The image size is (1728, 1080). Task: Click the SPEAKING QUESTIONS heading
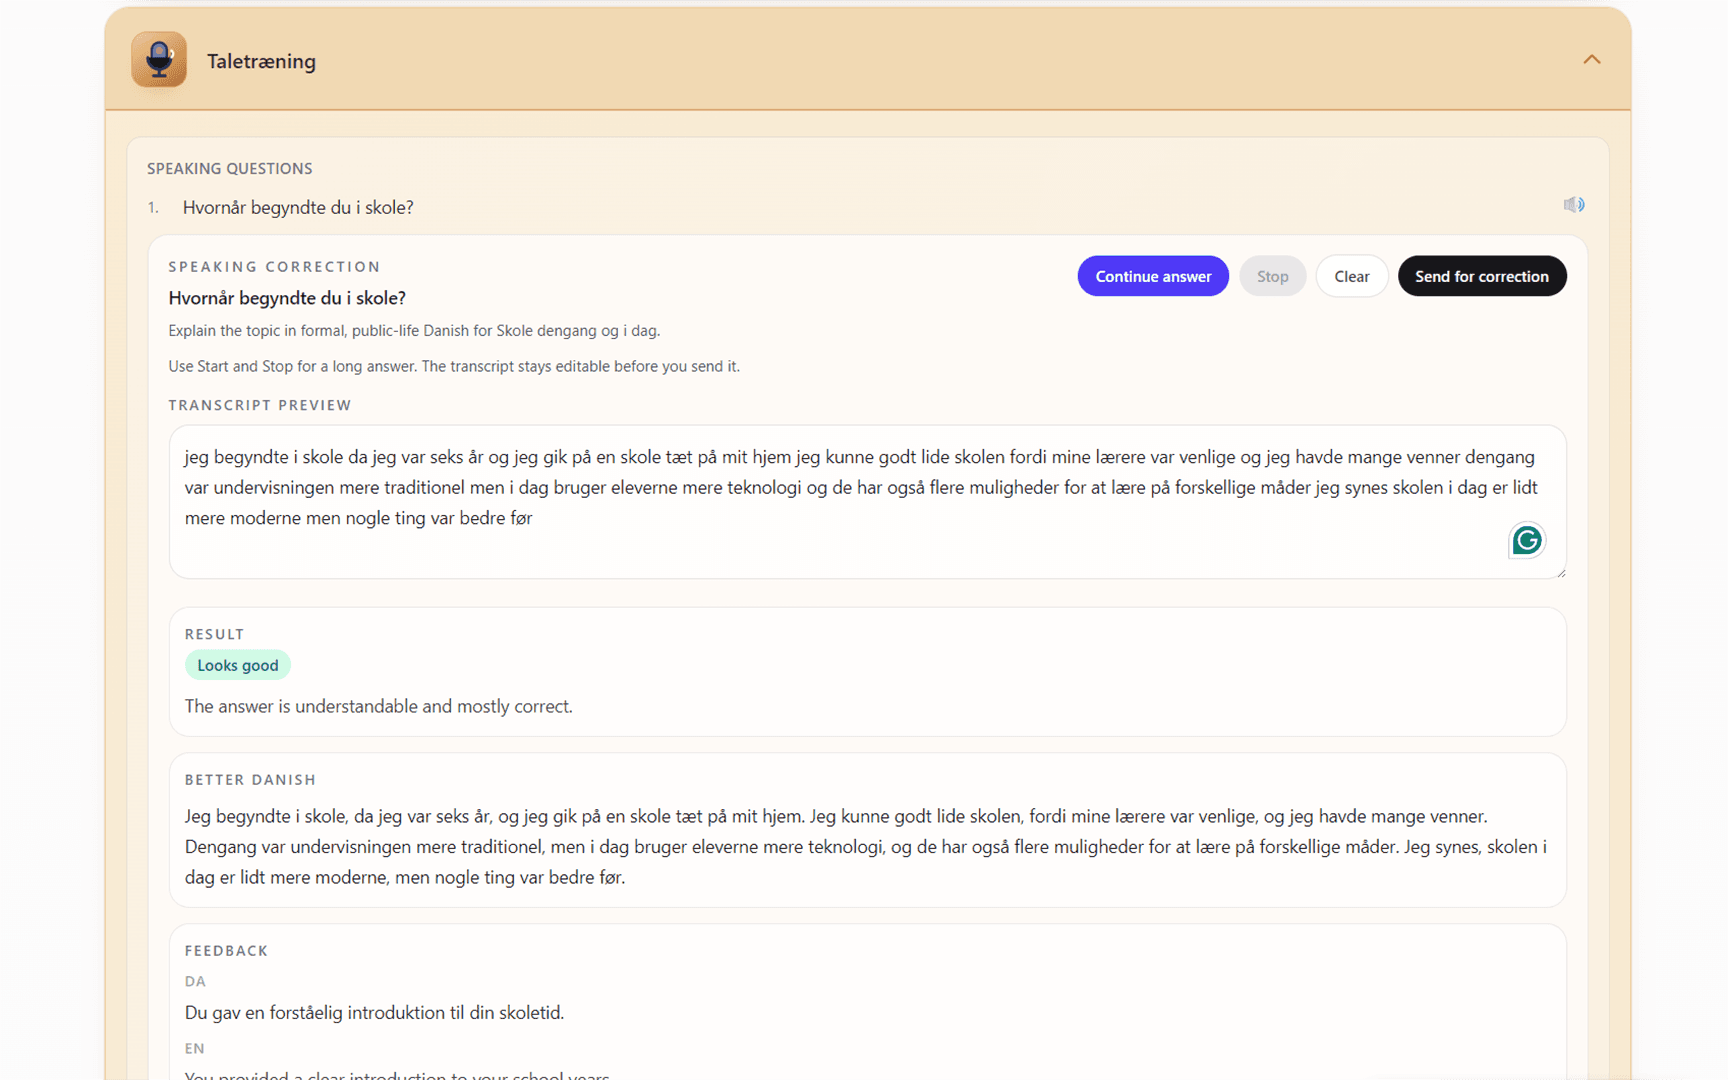coord(230,168)
